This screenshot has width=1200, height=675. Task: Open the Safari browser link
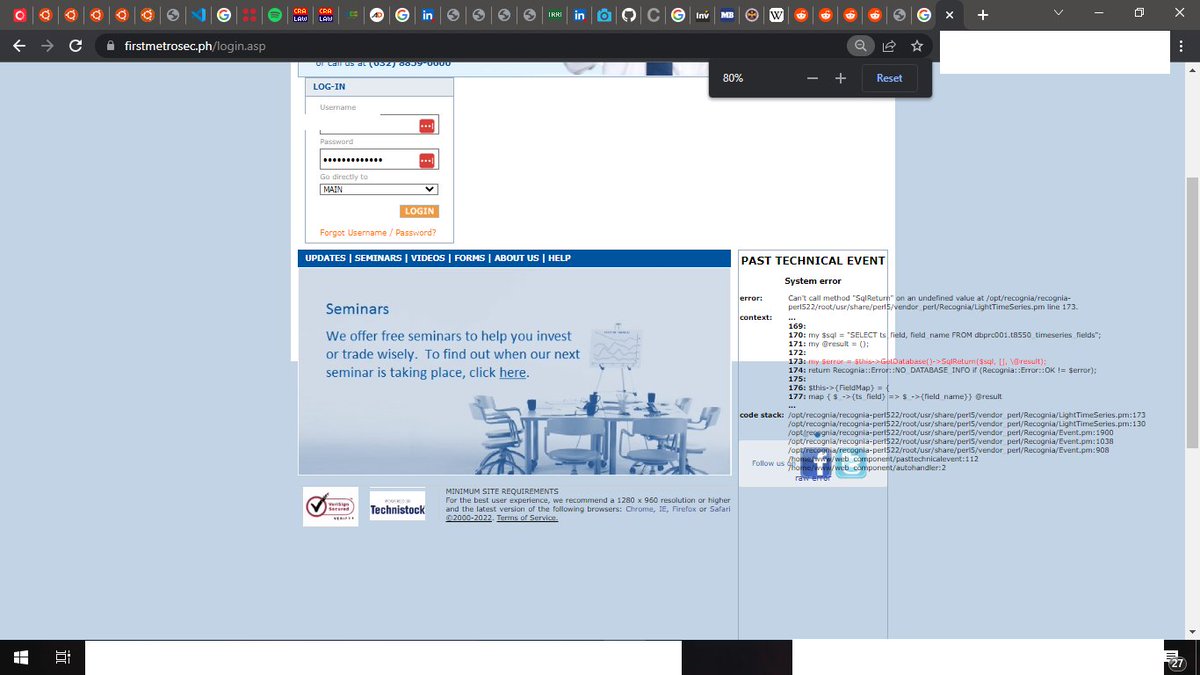click(720, 509)
